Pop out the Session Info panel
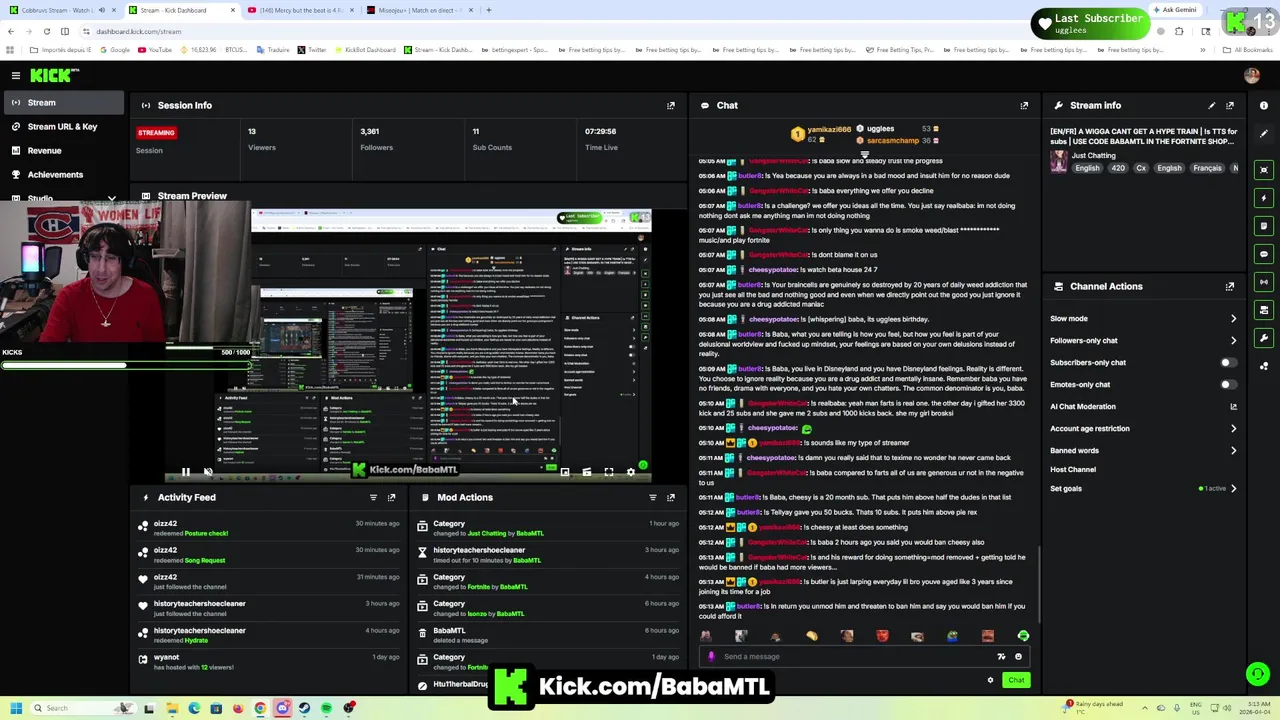 (x=671, y=105)
